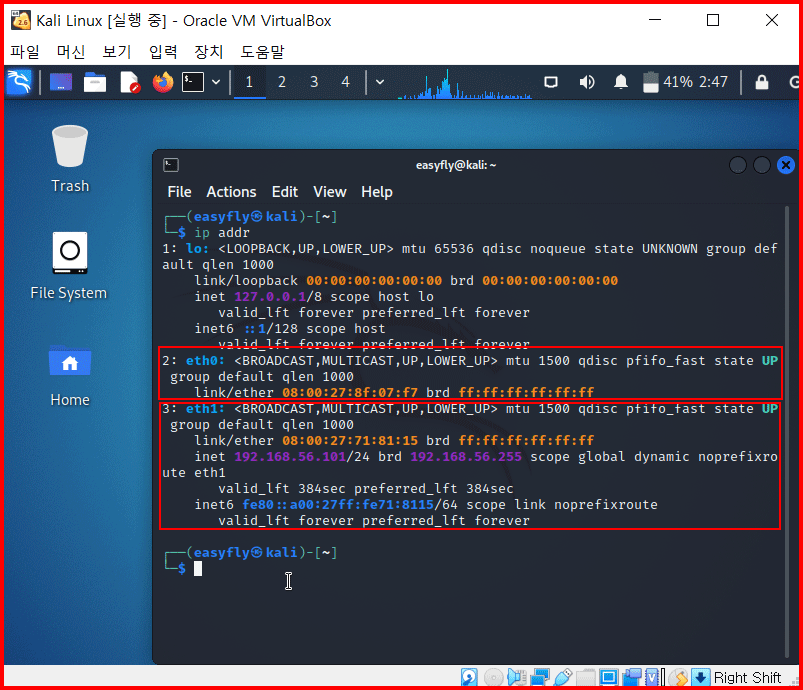Image resolution: width=803 pixels, height=690 pixels.
Task: Click the keyboard capture arrow status icon
Action: point(701,677)
